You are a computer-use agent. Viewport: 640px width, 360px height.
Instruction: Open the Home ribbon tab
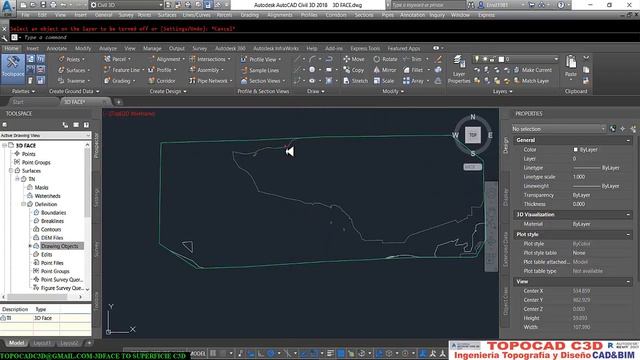[x=11, y=48]
